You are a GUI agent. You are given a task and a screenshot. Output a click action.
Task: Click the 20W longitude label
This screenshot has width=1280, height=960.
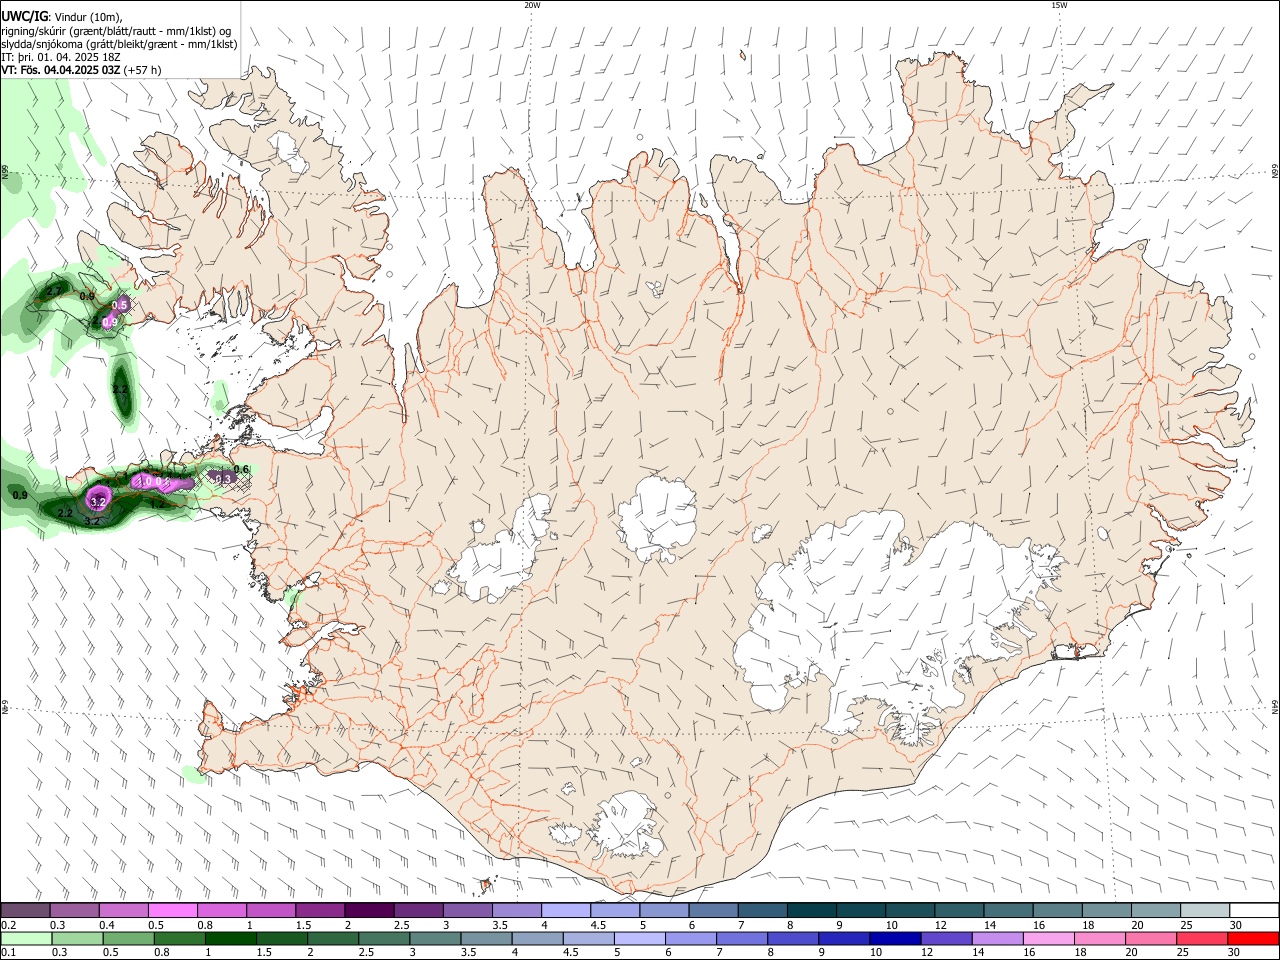532,5
